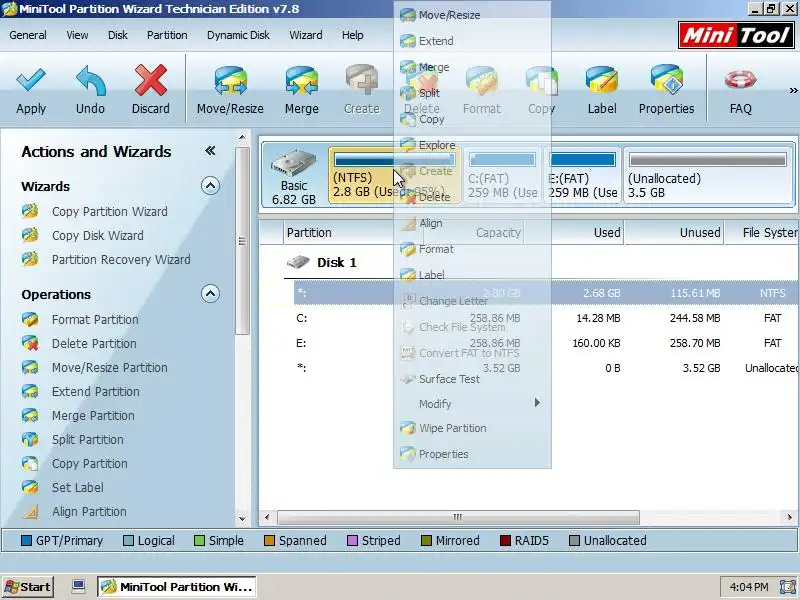Click show desktop icon in taskbar

(x=78, y=586)
